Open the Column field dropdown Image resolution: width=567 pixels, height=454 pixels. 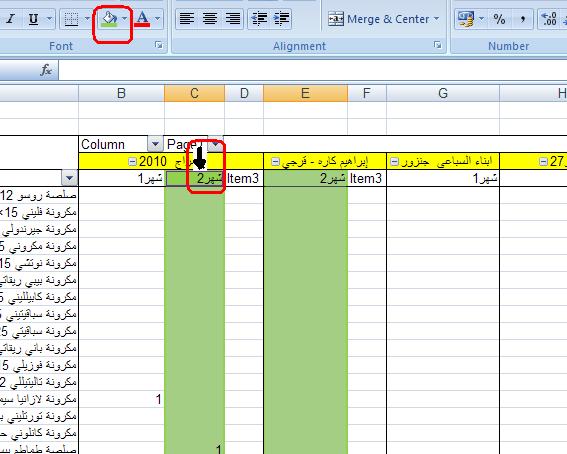point(155,144)
